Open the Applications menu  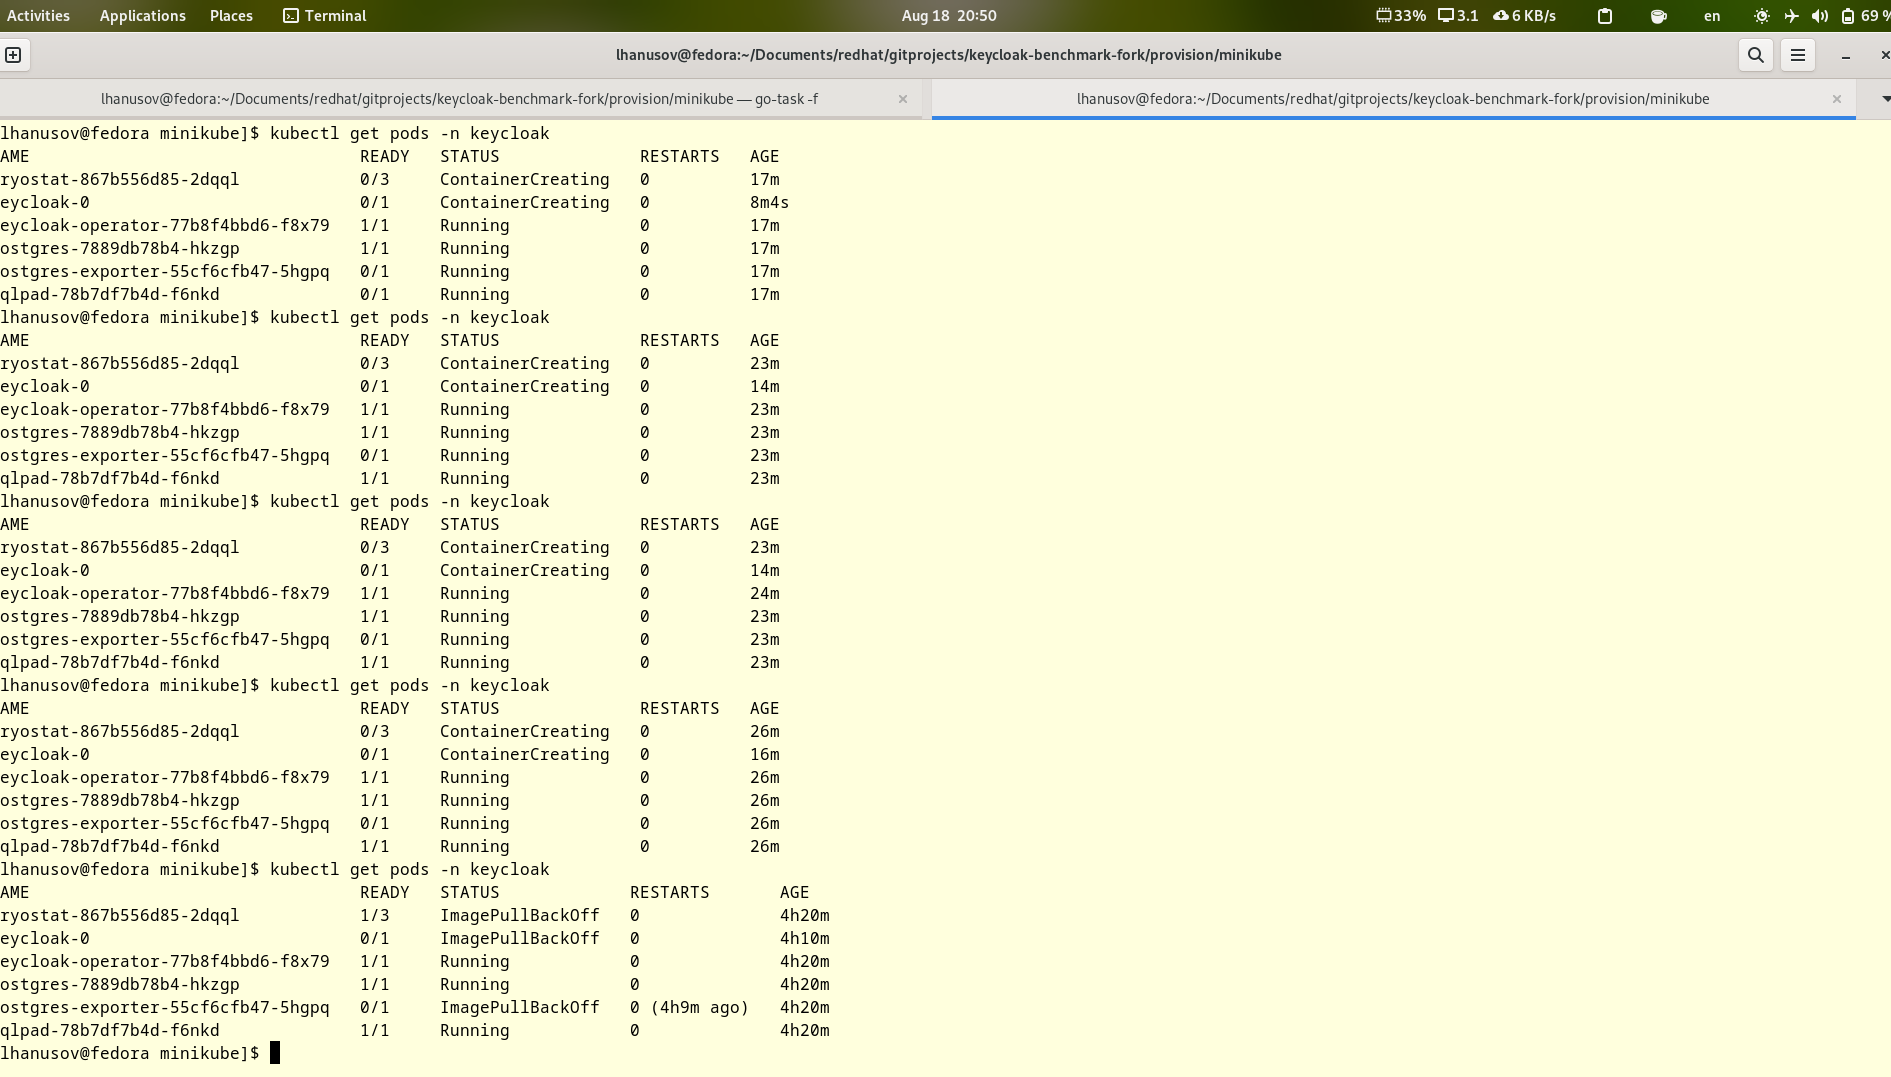(x=142, y=16)
